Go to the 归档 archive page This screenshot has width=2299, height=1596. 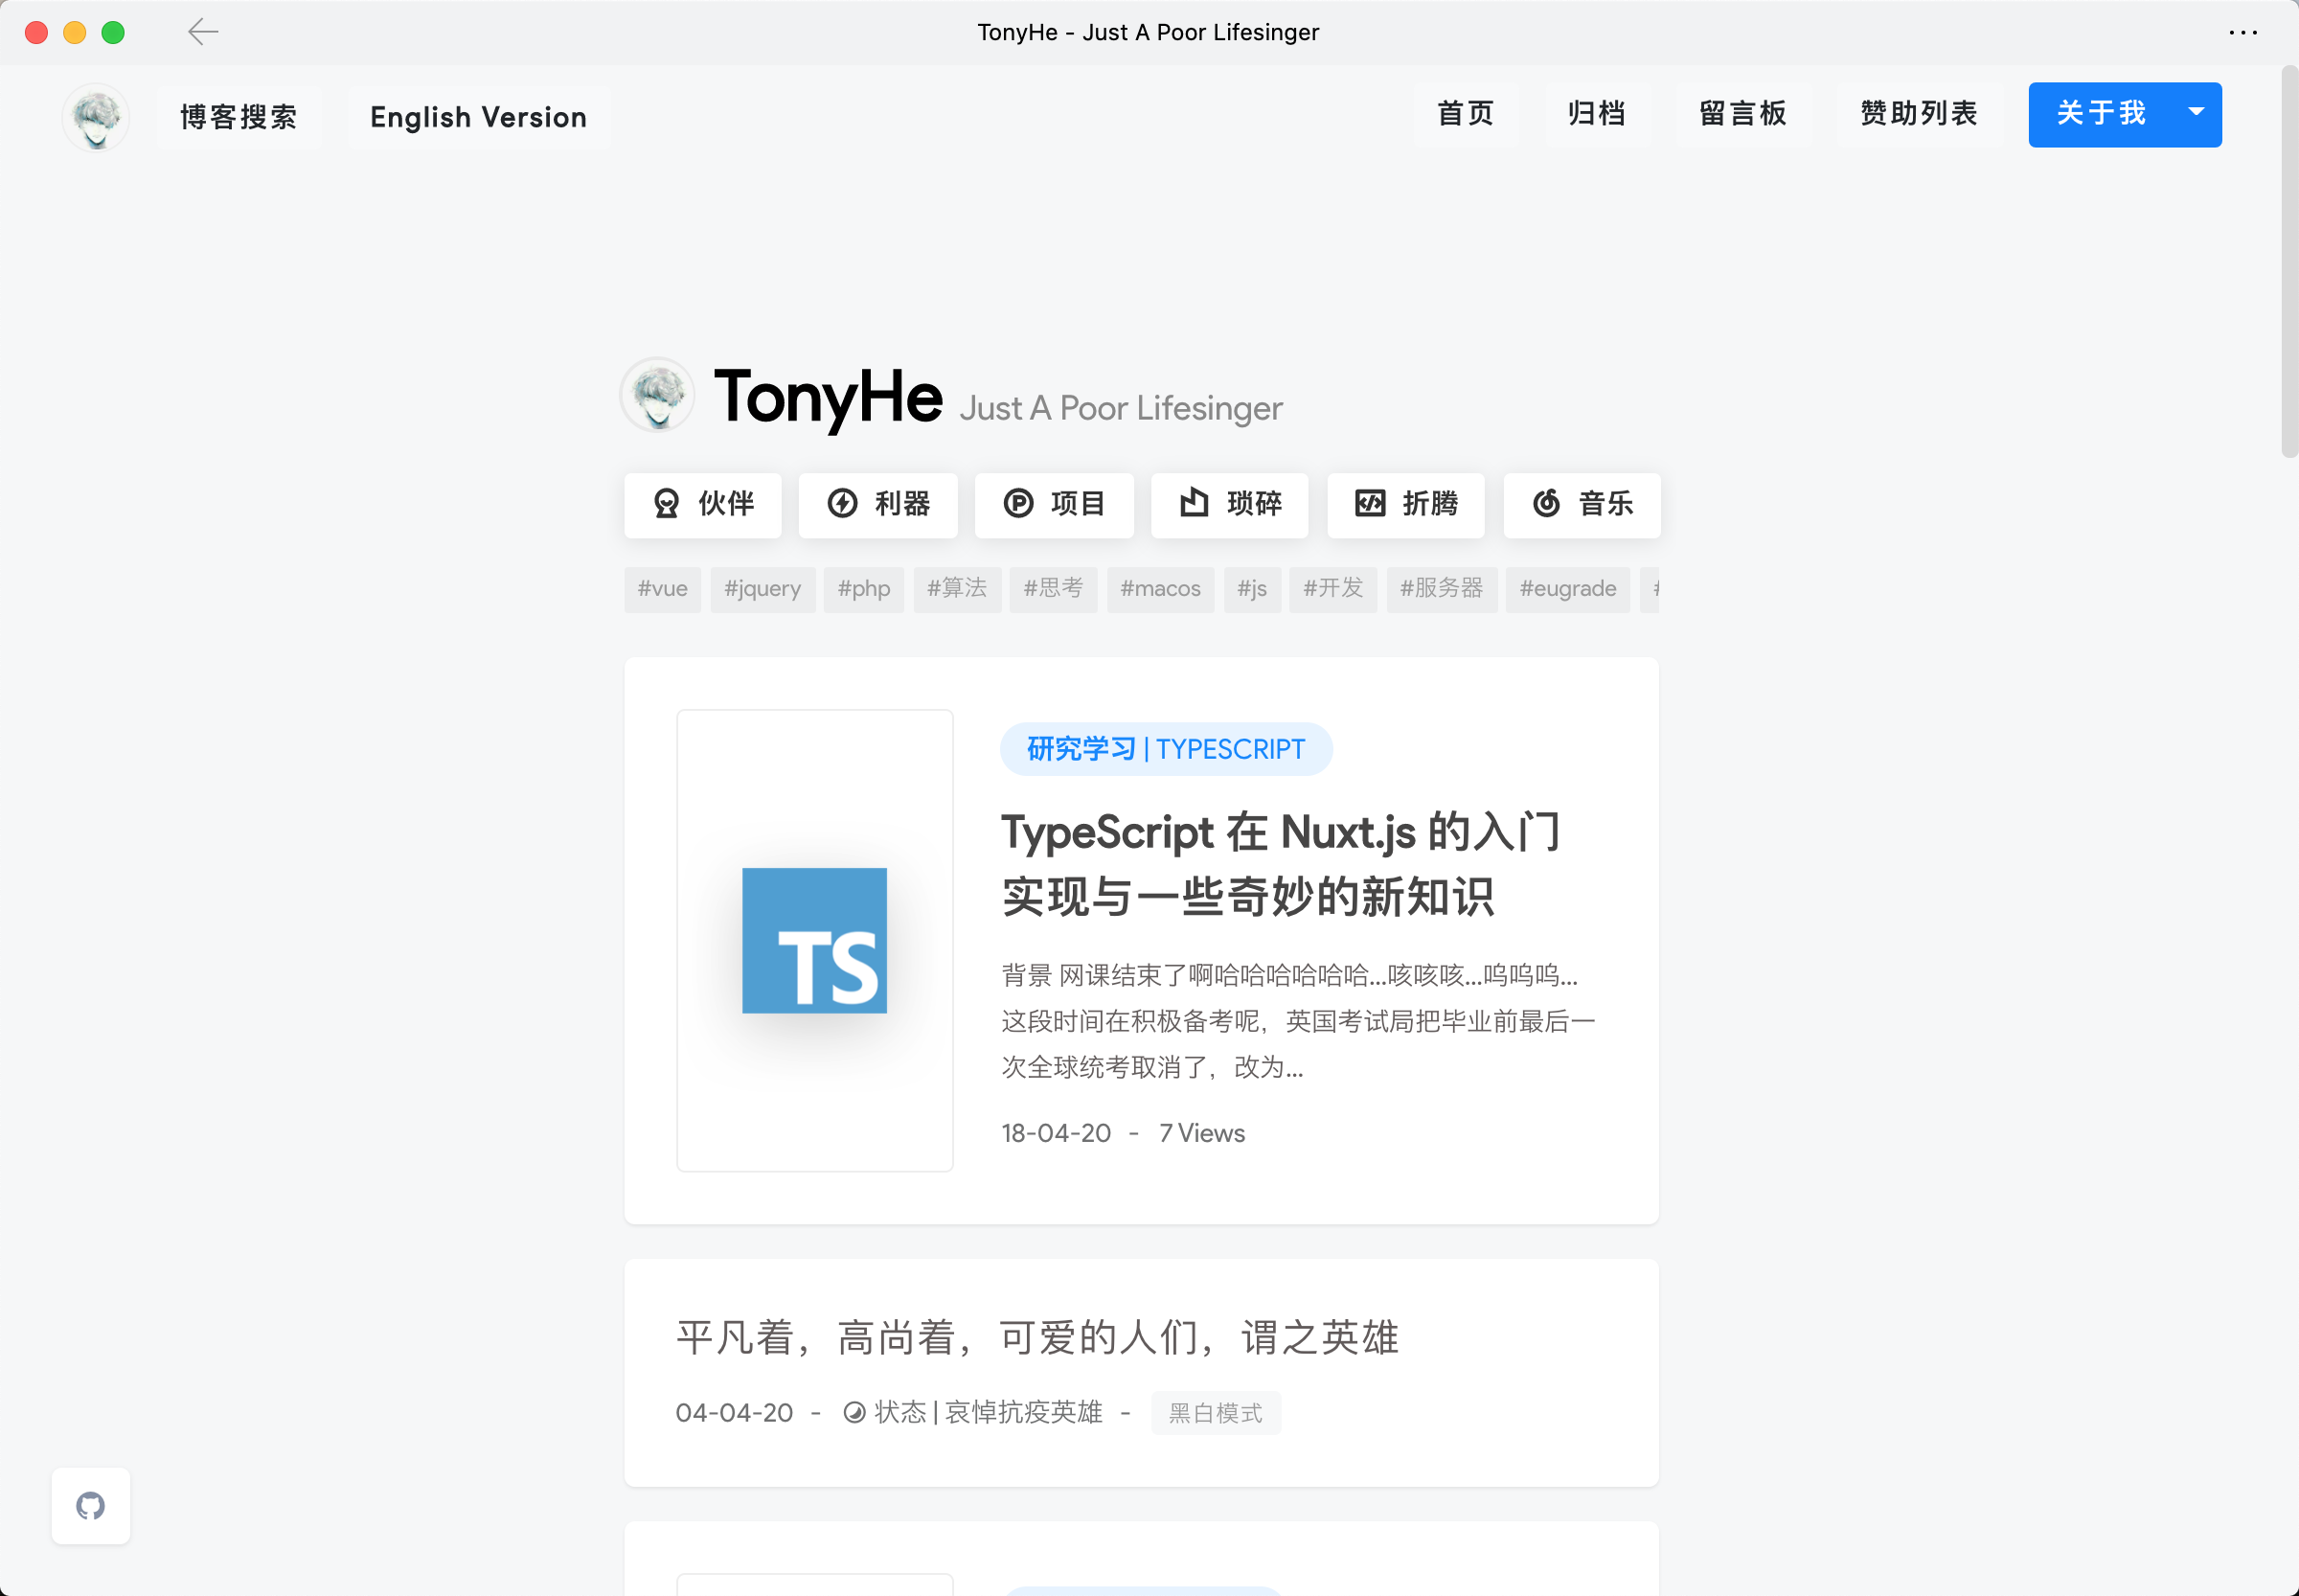tap(1596, 114)
